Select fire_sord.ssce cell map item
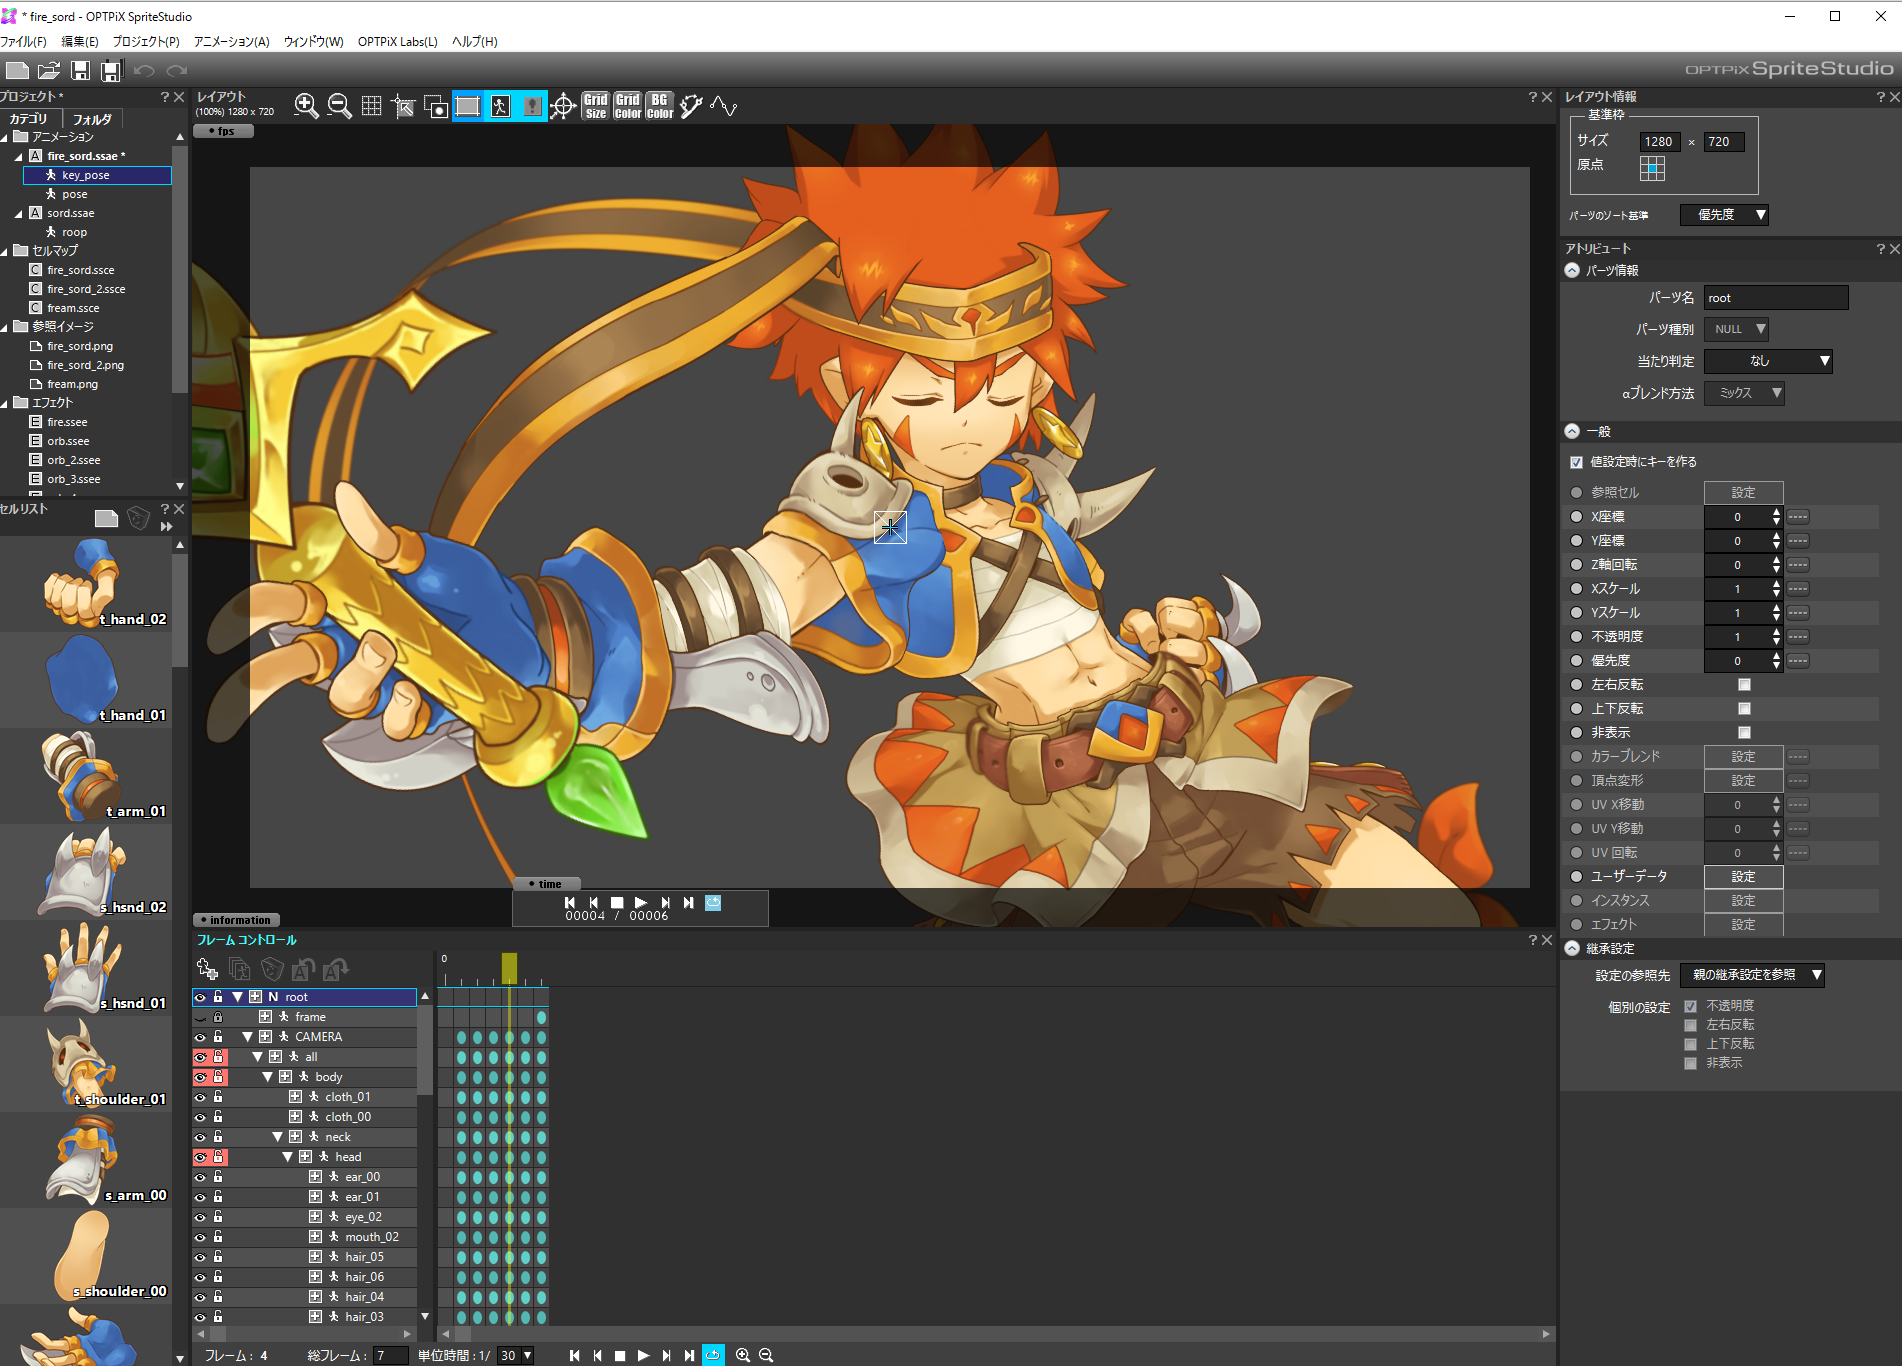Image resolution: width=1902 pixels, height=1366 pixels. tap(81, 270)
